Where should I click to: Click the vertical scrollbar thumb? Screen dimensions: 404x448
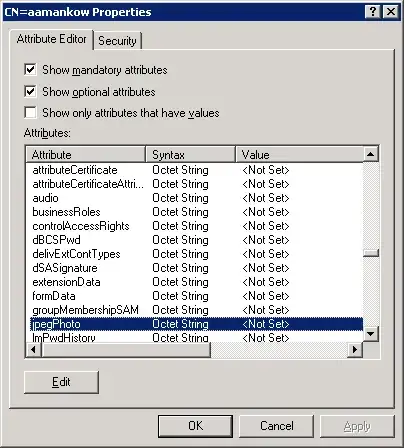click(x=371, y=253)
